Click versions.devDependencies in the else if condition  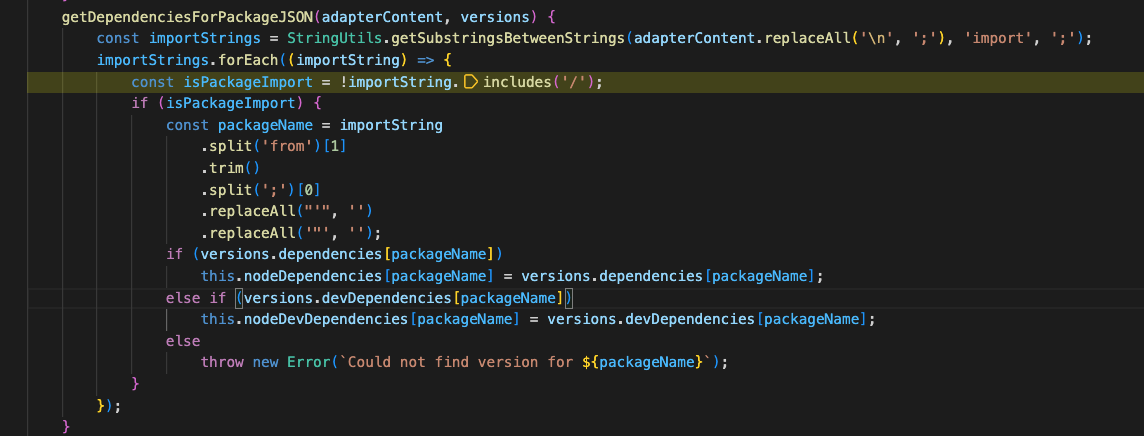tap(347, 297)
